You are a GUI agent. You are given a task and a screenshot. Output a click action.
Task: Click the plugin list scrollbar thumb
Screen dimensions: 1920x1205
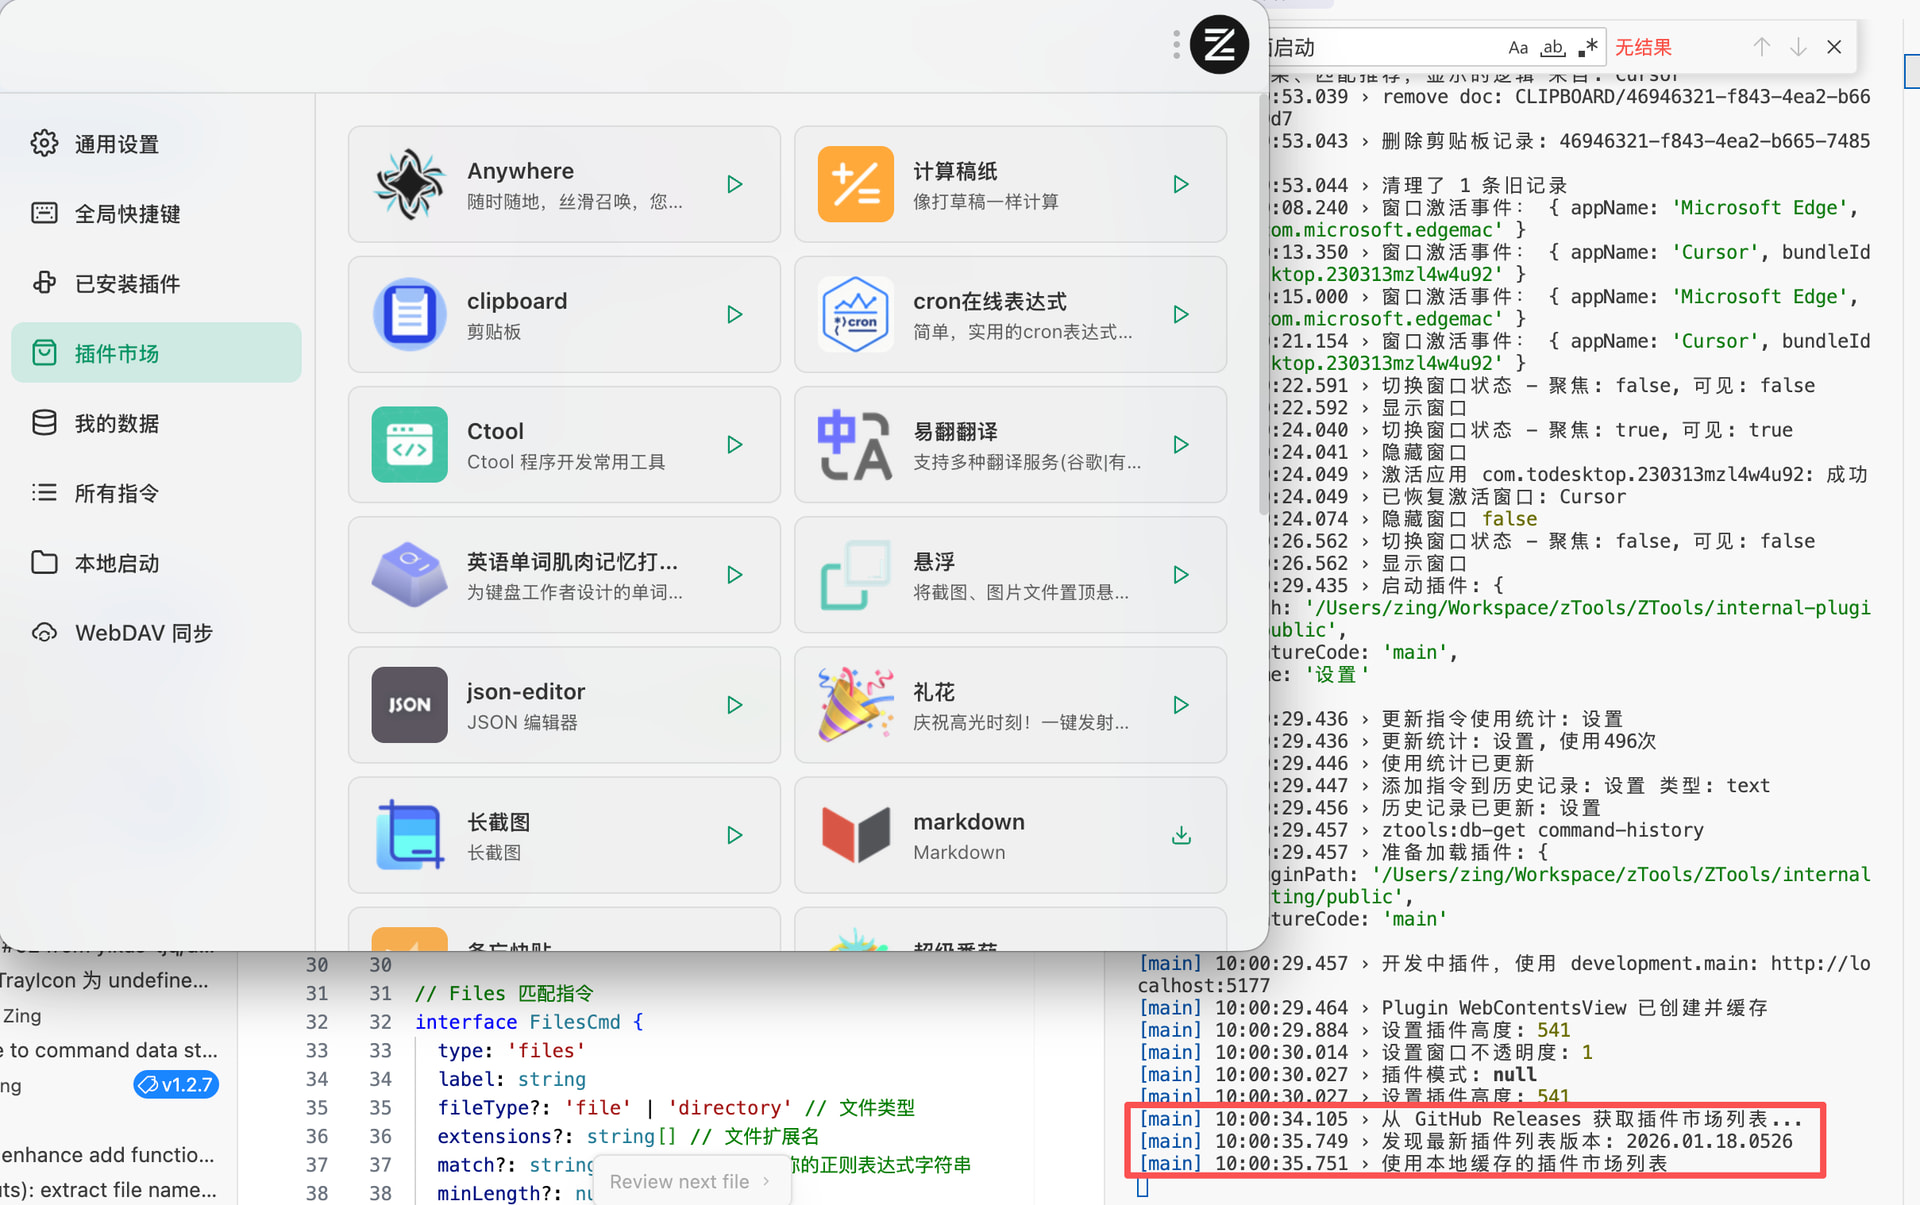coord(1262,306)
